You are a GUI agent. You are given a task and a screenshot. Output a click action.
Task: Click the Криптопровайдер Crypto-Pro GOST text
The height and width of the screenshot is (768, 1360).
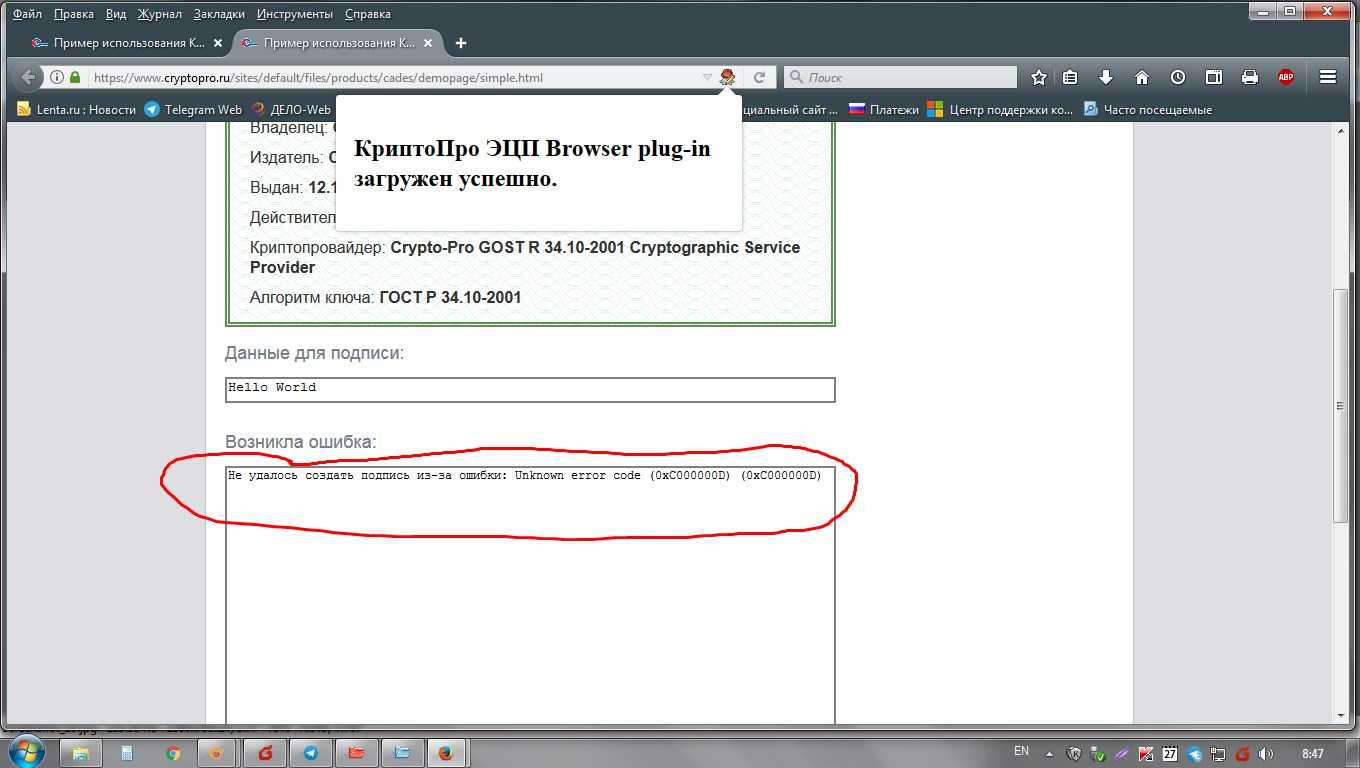click(x=525, y=257)
